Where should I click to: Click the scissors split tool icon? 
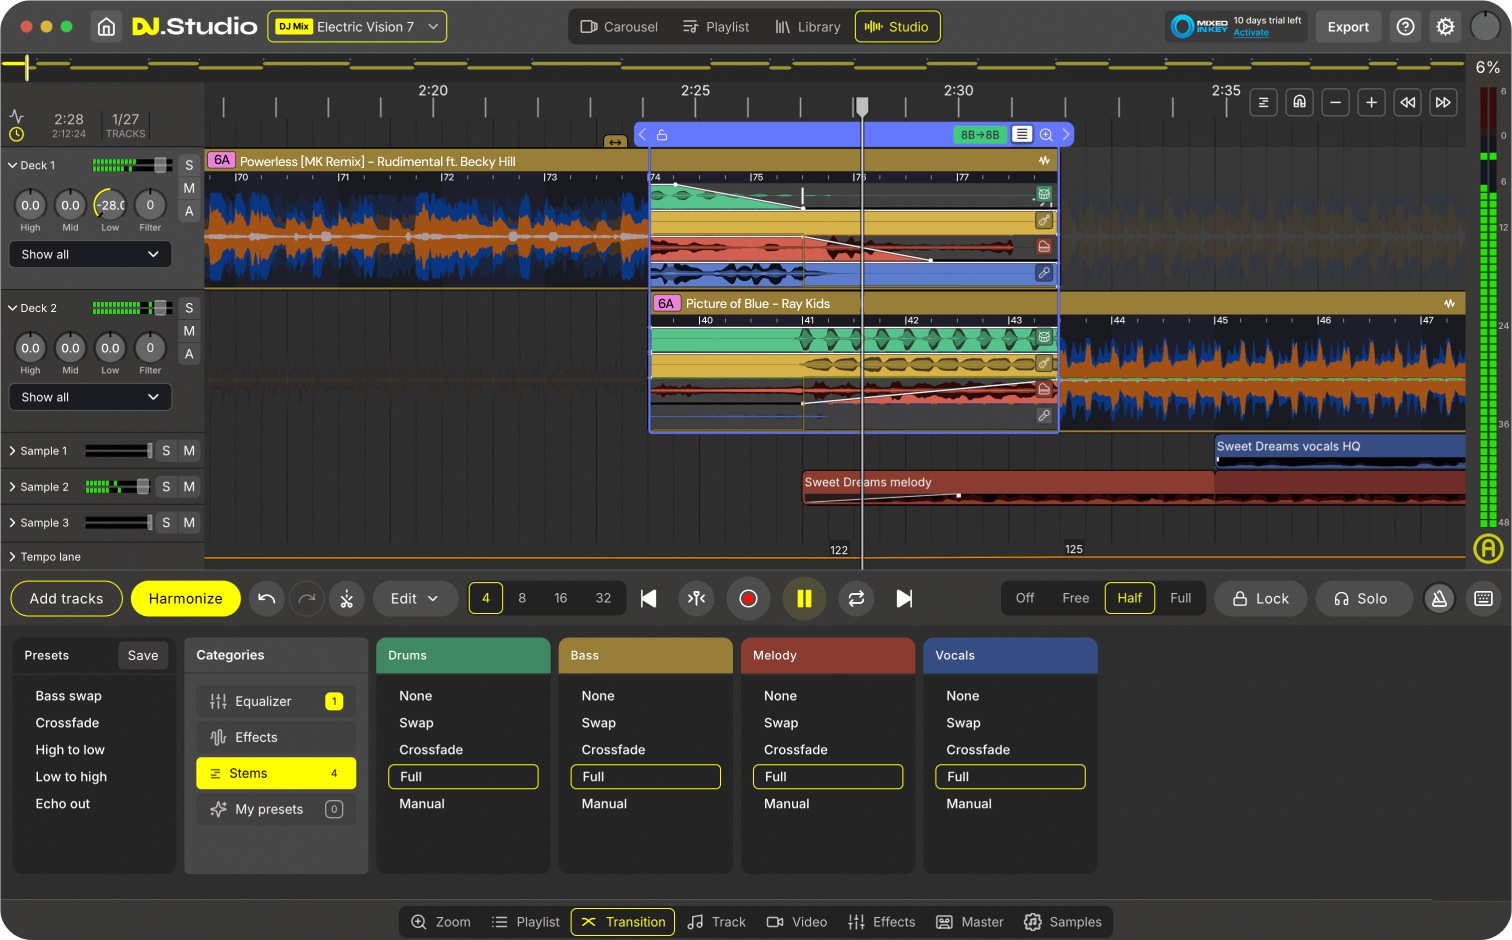coord(347,598)
